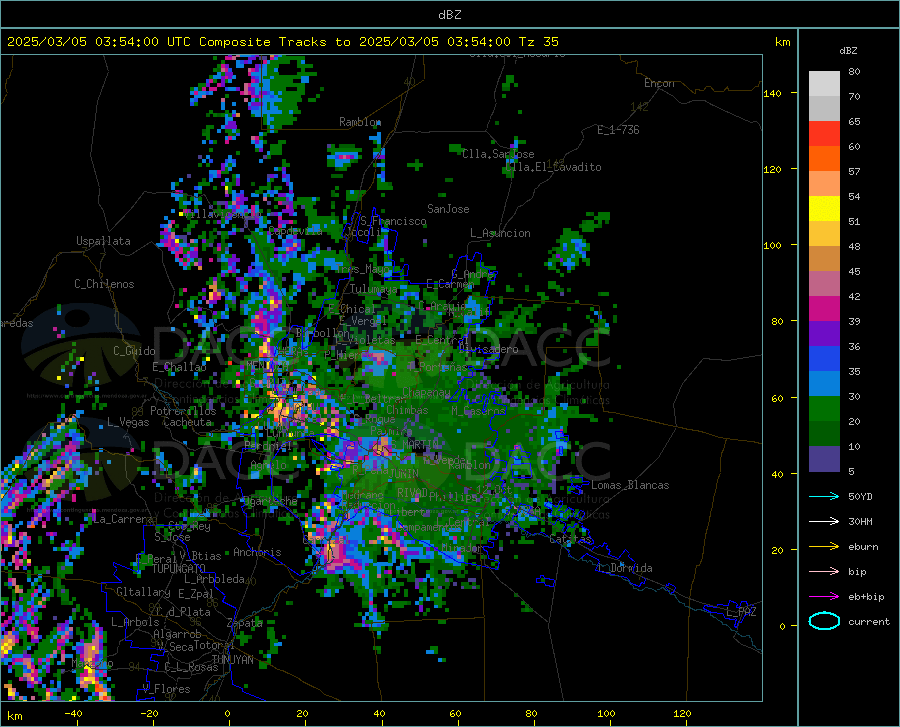Click the Cacheuta map label
This screenshot has width=900, height=727.
click(x=187, y=422)
